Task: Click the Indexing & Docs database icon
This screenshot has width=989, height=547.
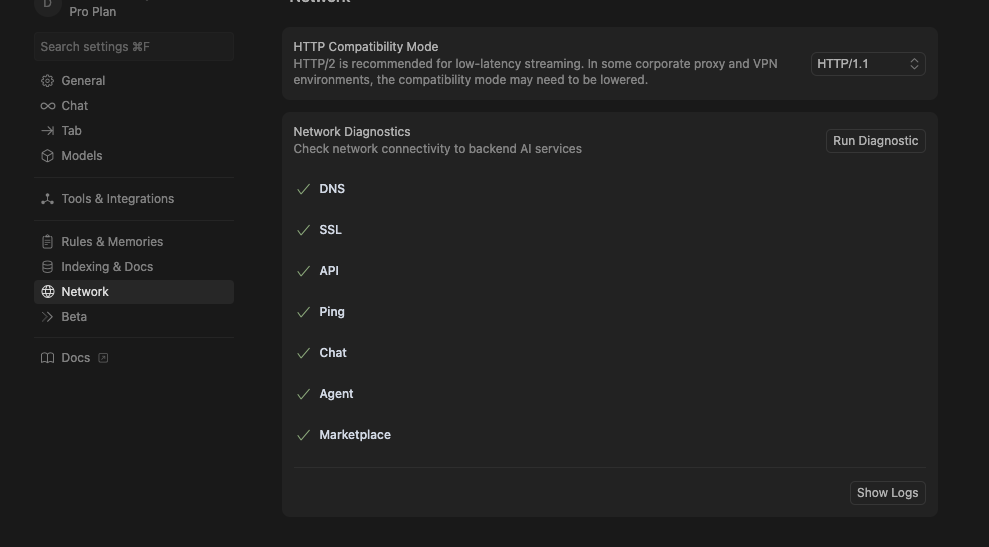Action: tap(47, 267)
